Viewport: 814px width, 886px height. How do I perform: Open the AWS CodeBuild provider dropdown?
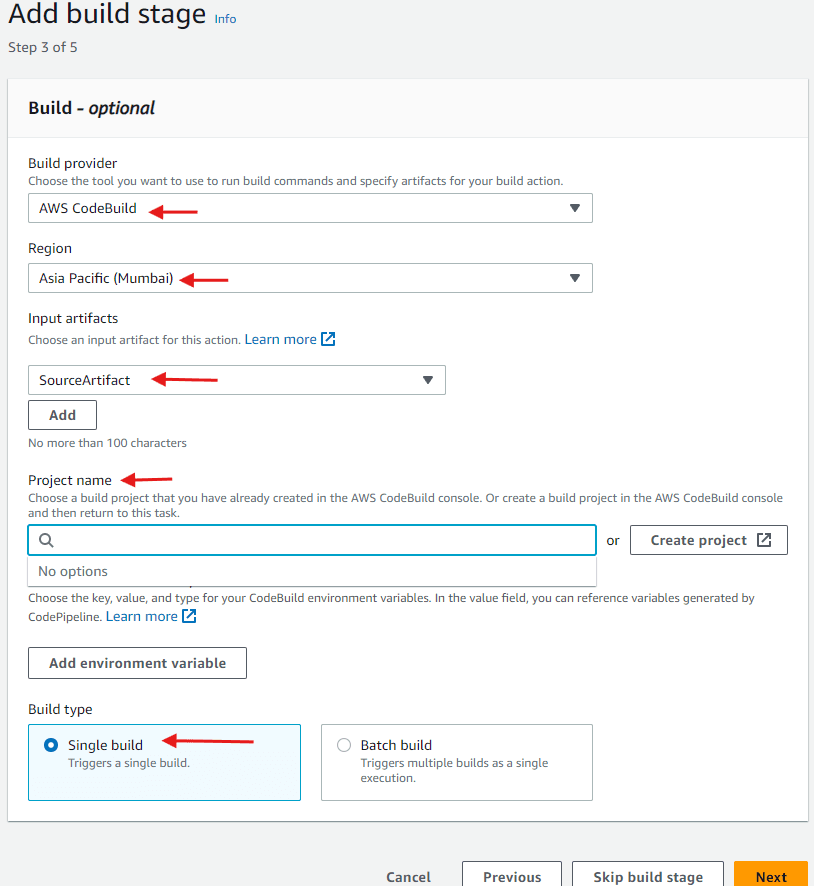(x=310, y=208)
